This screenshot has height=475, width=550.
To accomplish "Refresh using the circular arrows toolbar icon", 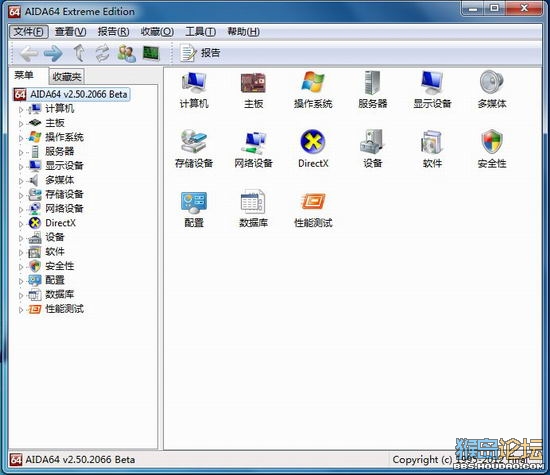I will pos(102,53).
